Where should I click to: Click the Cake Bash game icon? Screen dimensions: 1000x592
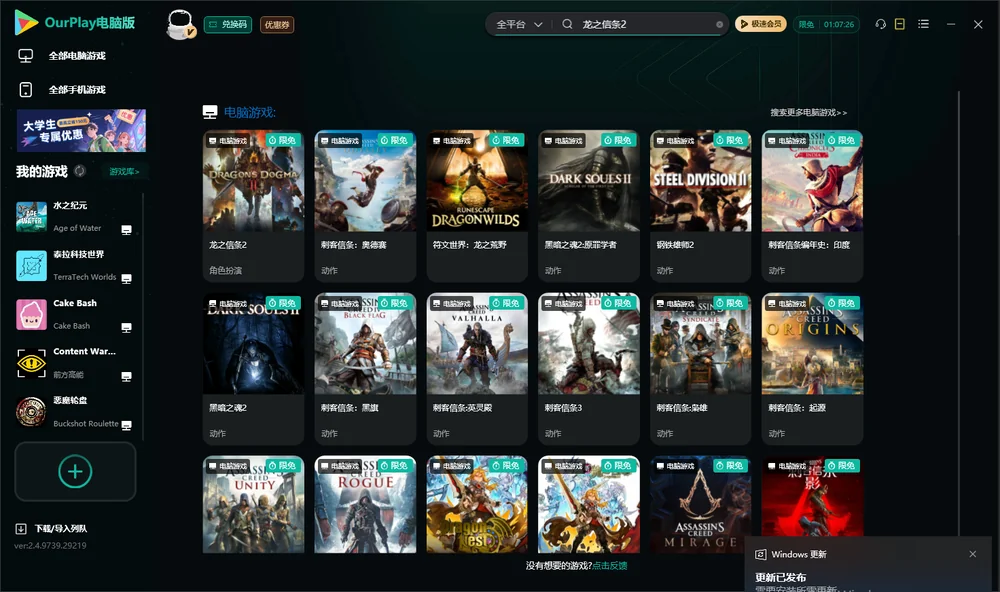pos(31,314)
